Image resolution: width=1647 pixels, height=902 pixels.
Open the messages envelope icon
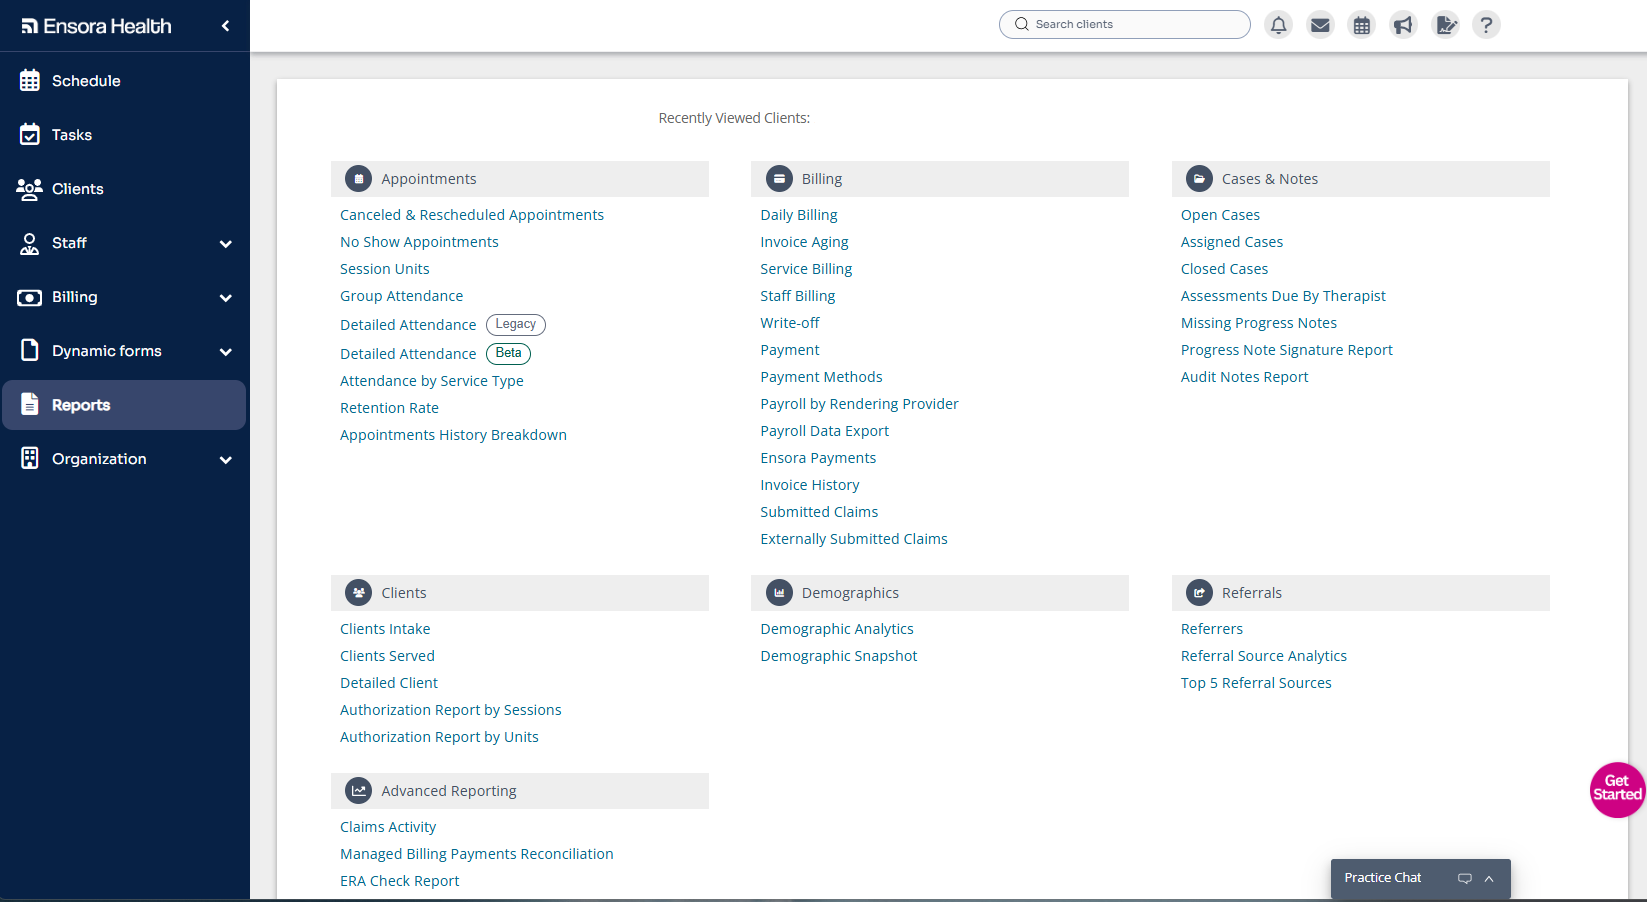pyautogui.click(x=1320, y=25)
